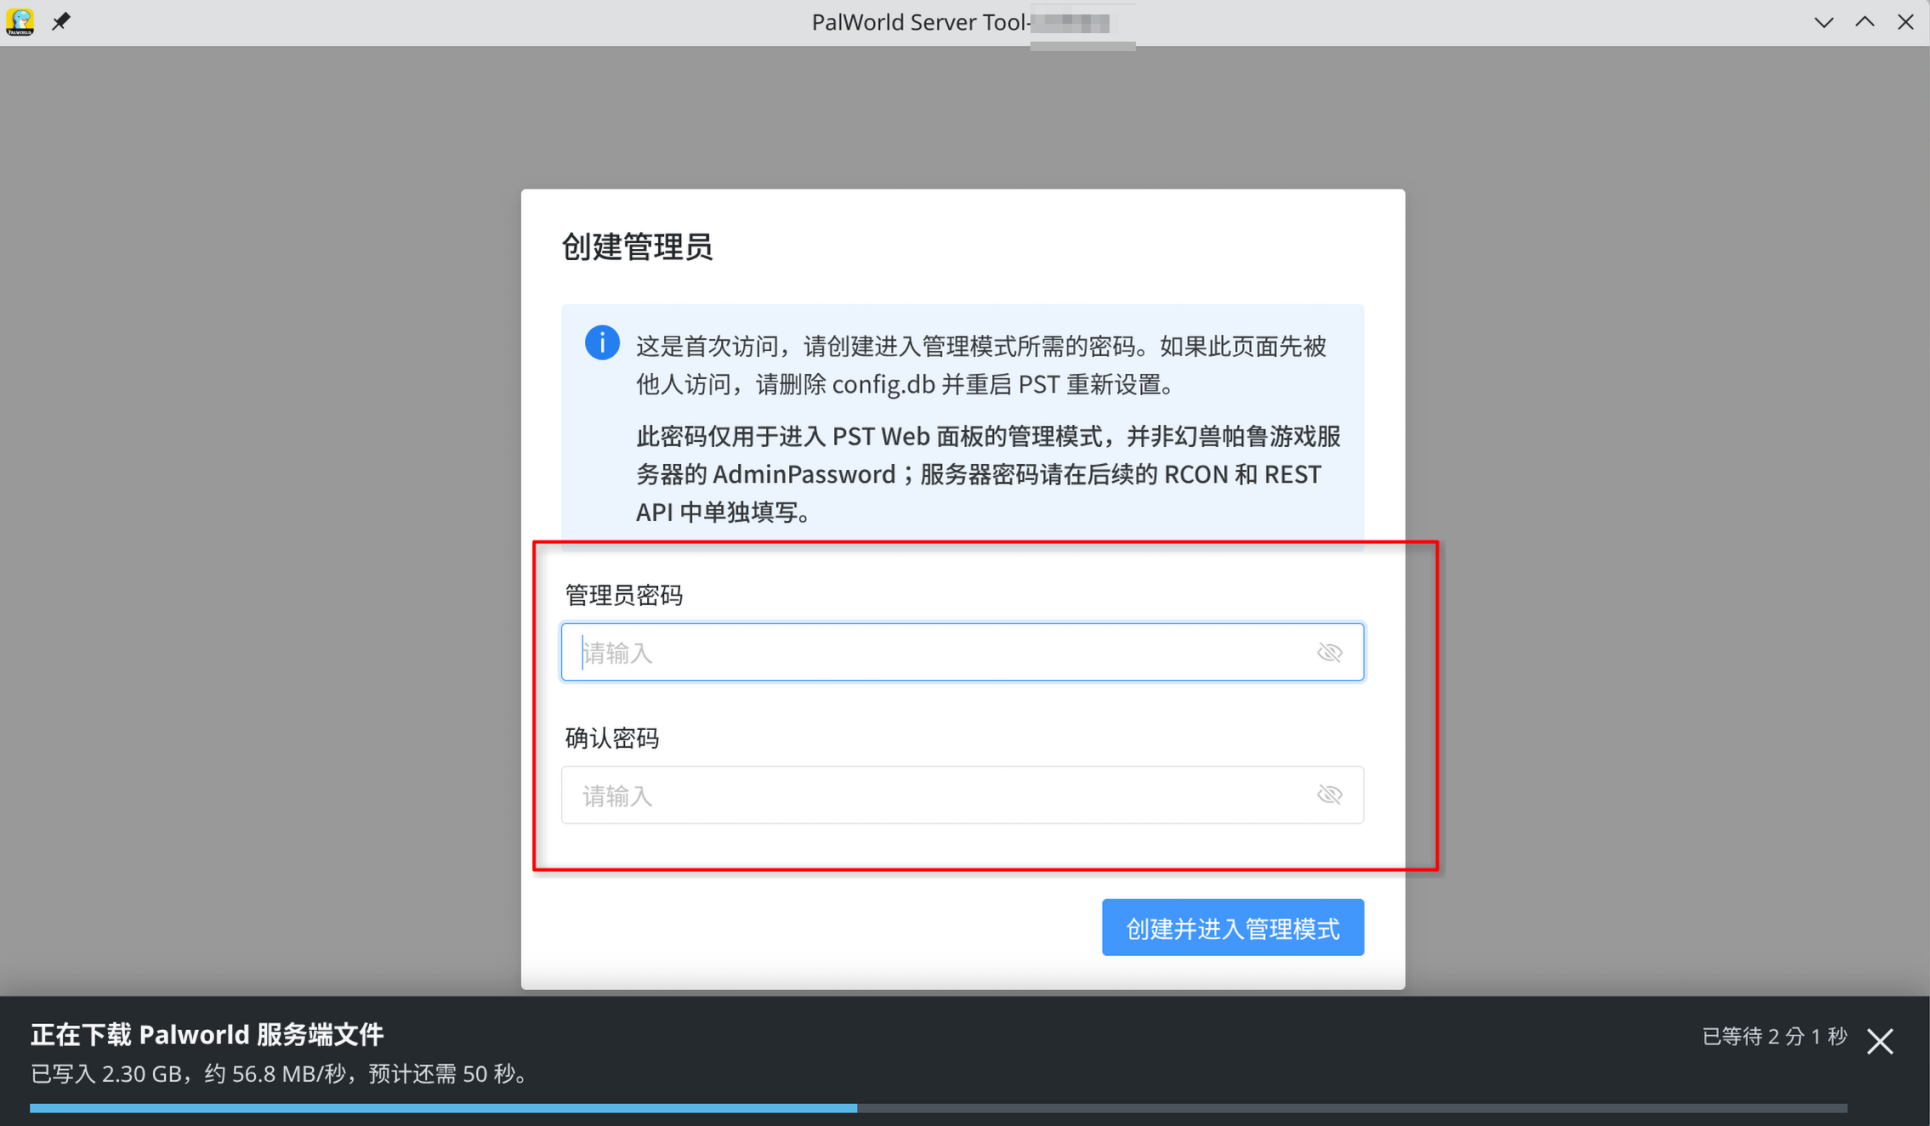Toggle the pin window icon
This screenshot has width=1930, height=1126.
tap(61, 22)
